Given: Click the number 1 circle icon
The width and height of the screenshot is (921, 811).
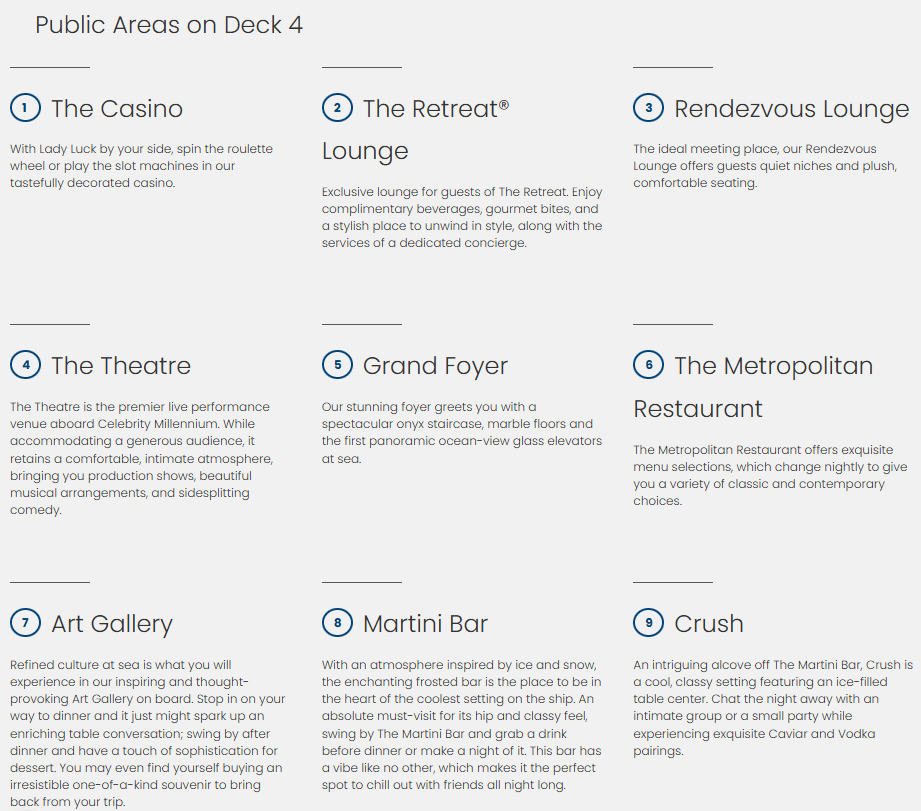Looking at the screenshot, I should point(25,108).
